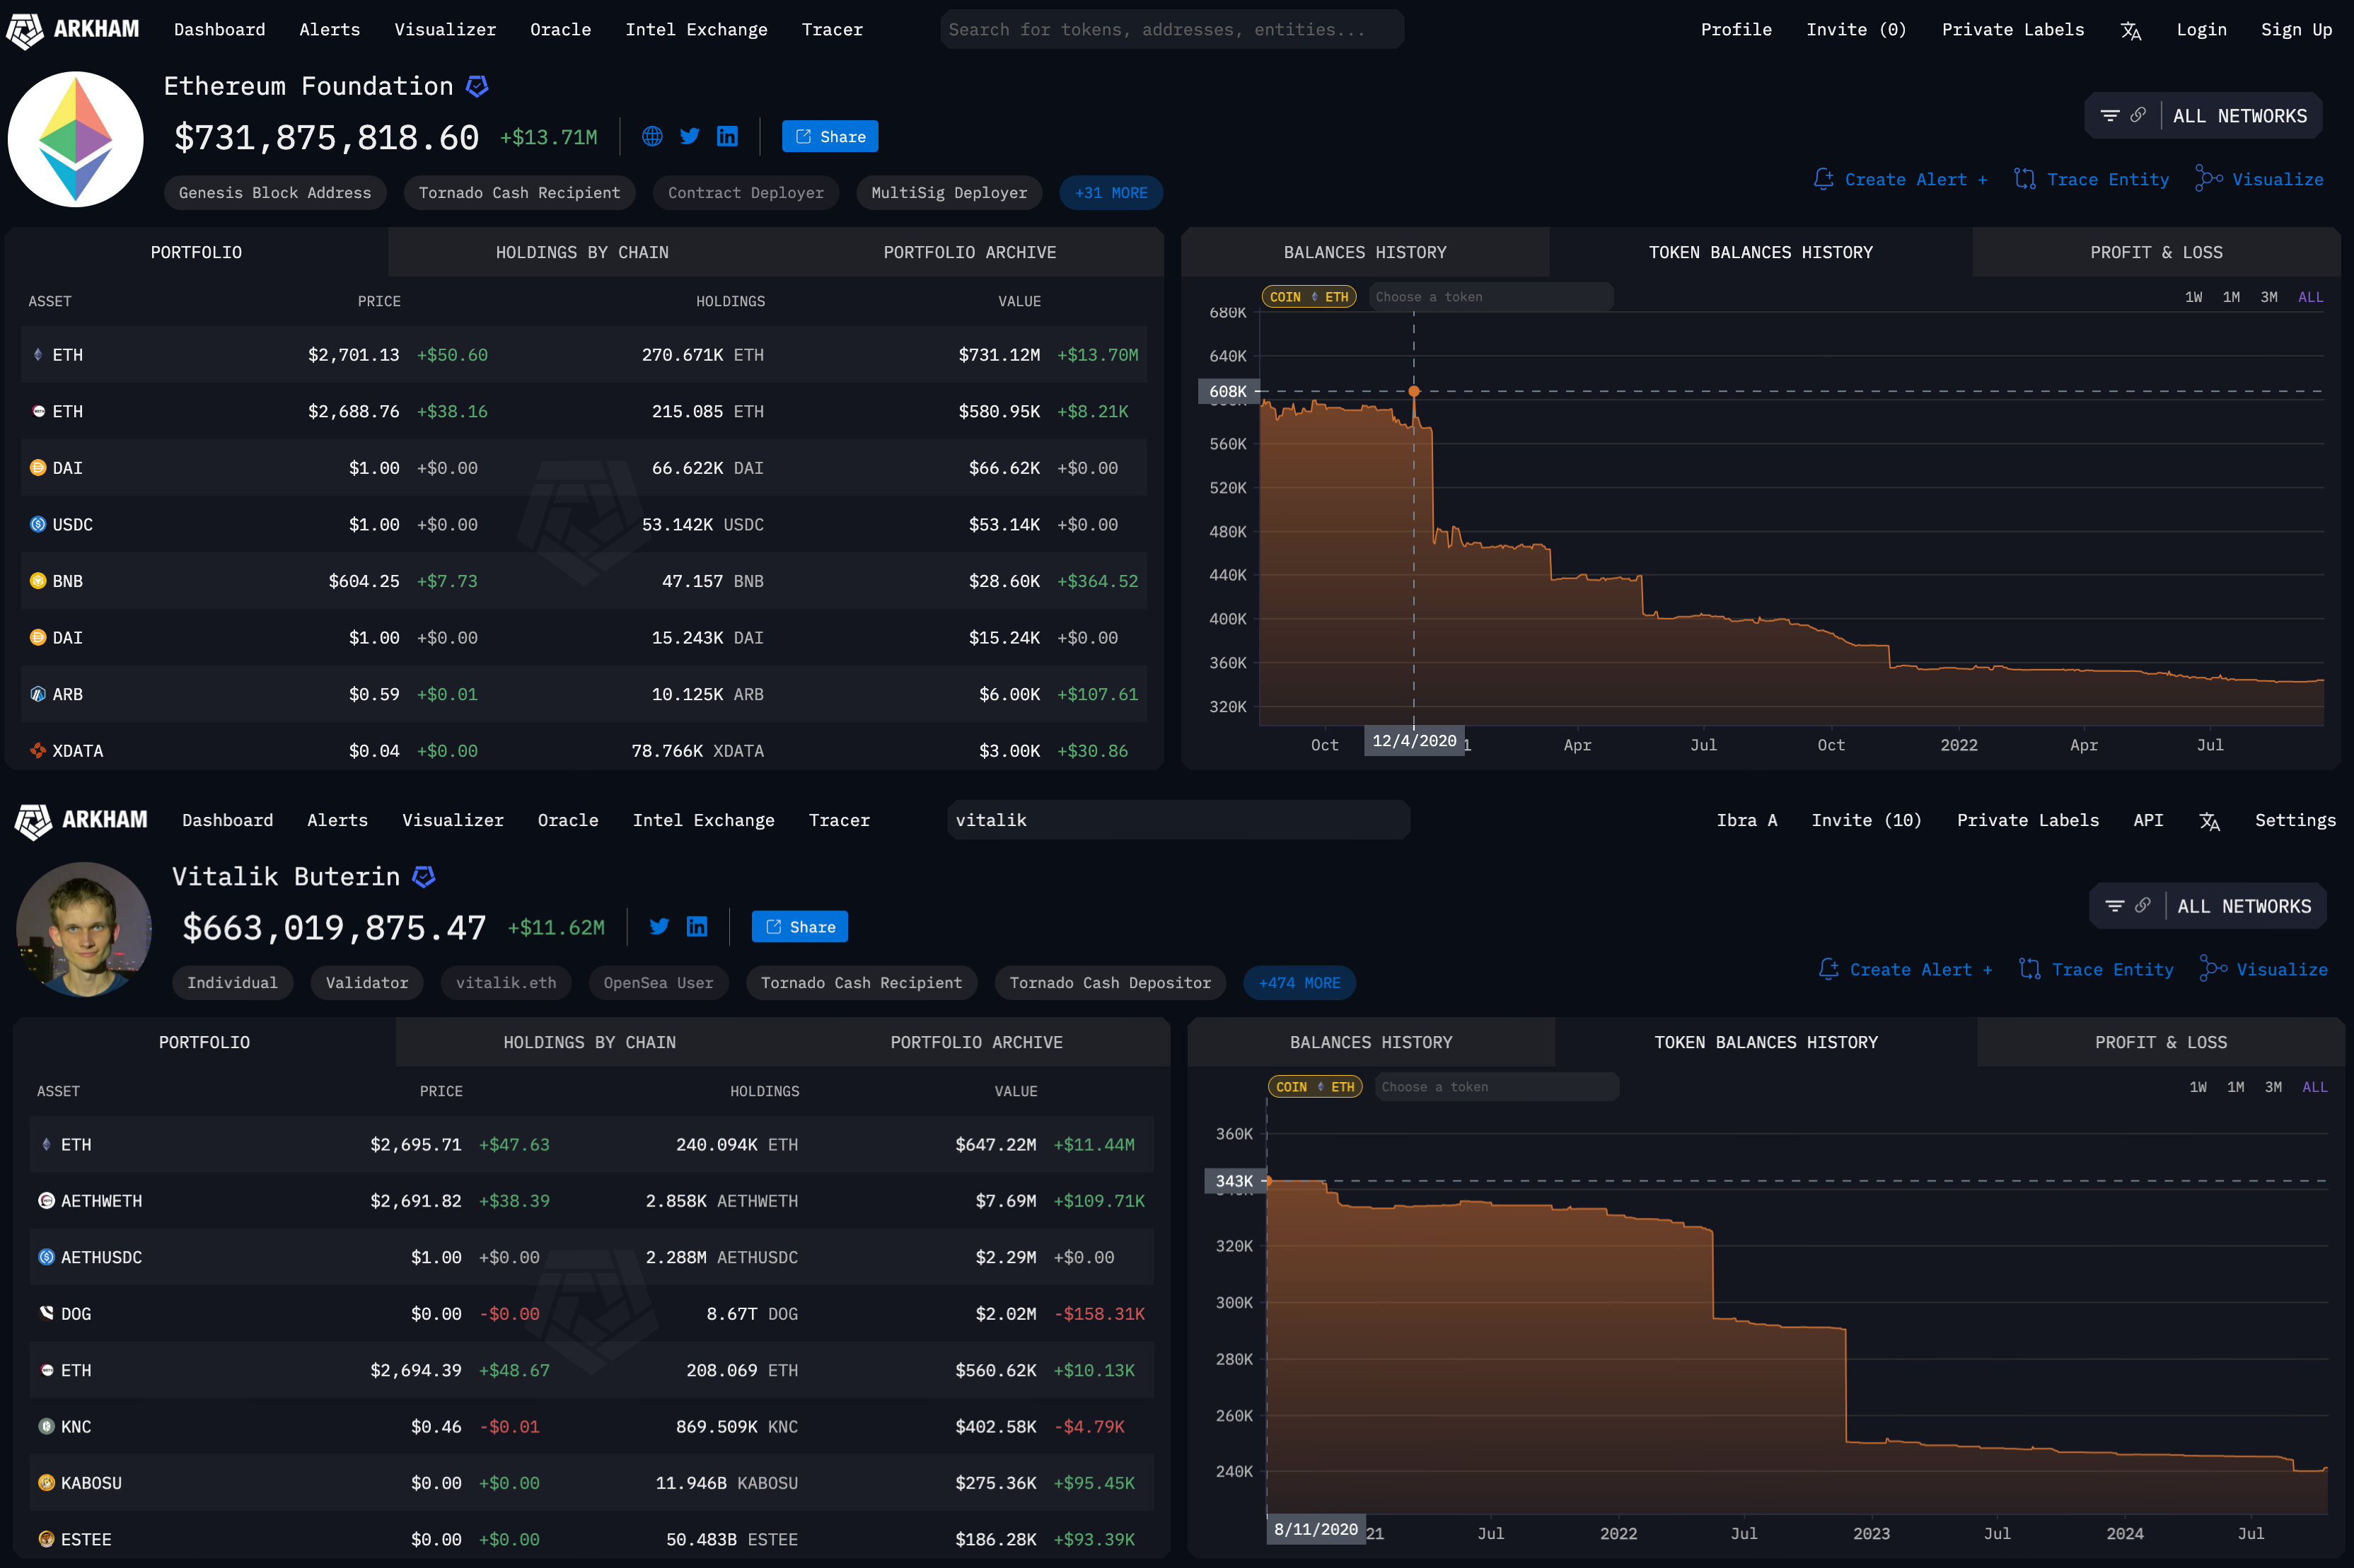Open Ethereum Foundation's Twitter icon
Image resolution: width=2354 pixels, height=1568 pixels.
(690, 136)
